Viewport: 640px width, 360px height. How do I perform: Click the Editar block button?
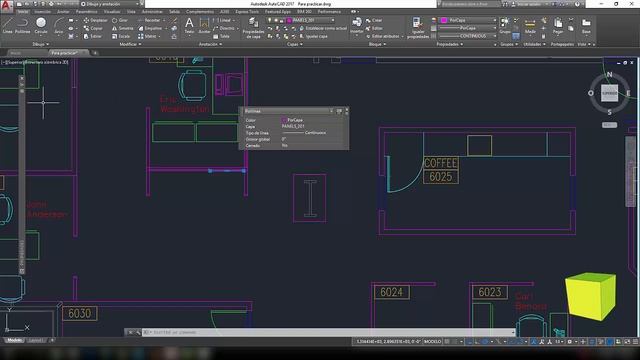pos(374,28)
